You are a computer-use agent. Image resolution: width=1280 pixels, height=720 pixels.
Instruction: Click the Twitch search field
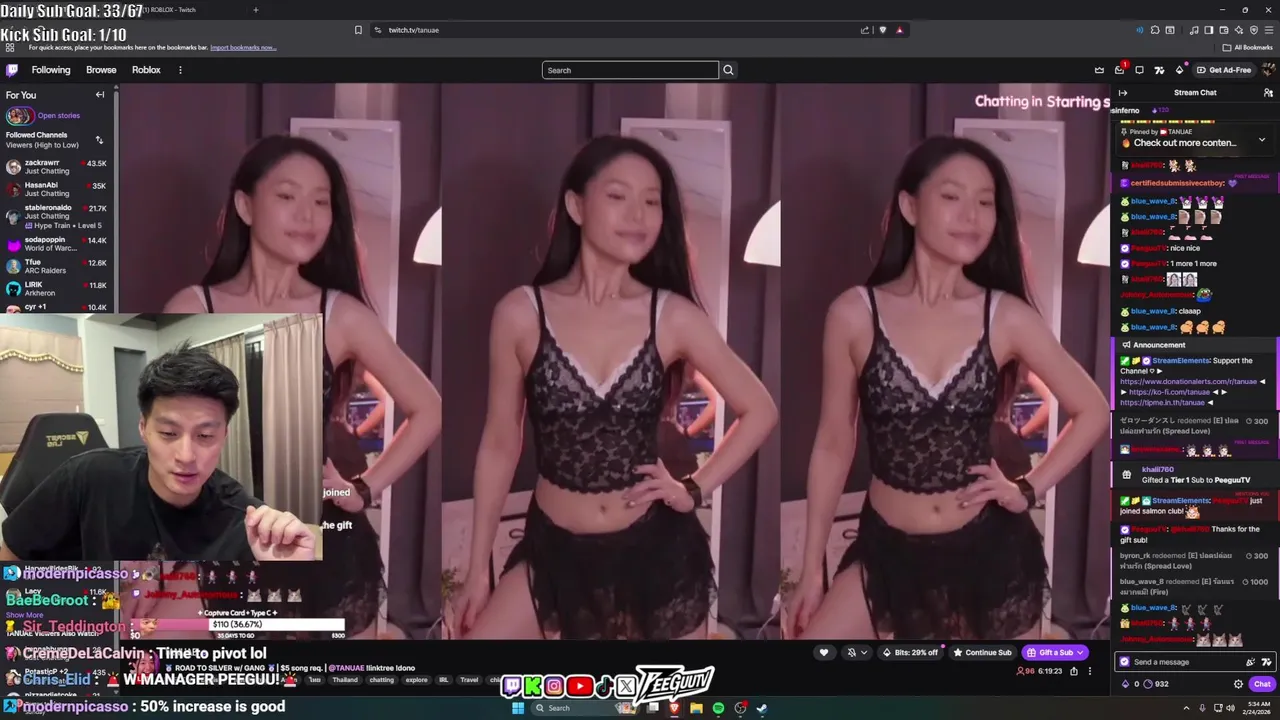(x=630, y=70)
